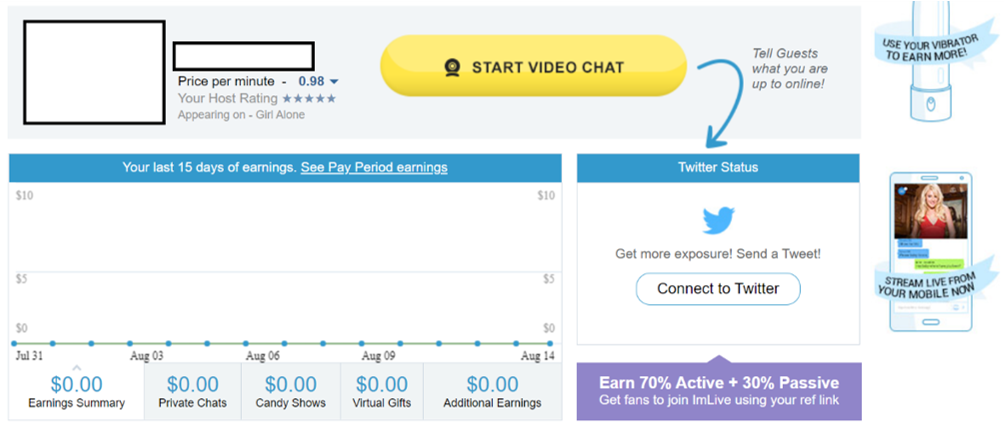Switch to the Earnings Summary tab
Image resolution: width=1004 pixels, height=423 pixels.
[76, 392]
